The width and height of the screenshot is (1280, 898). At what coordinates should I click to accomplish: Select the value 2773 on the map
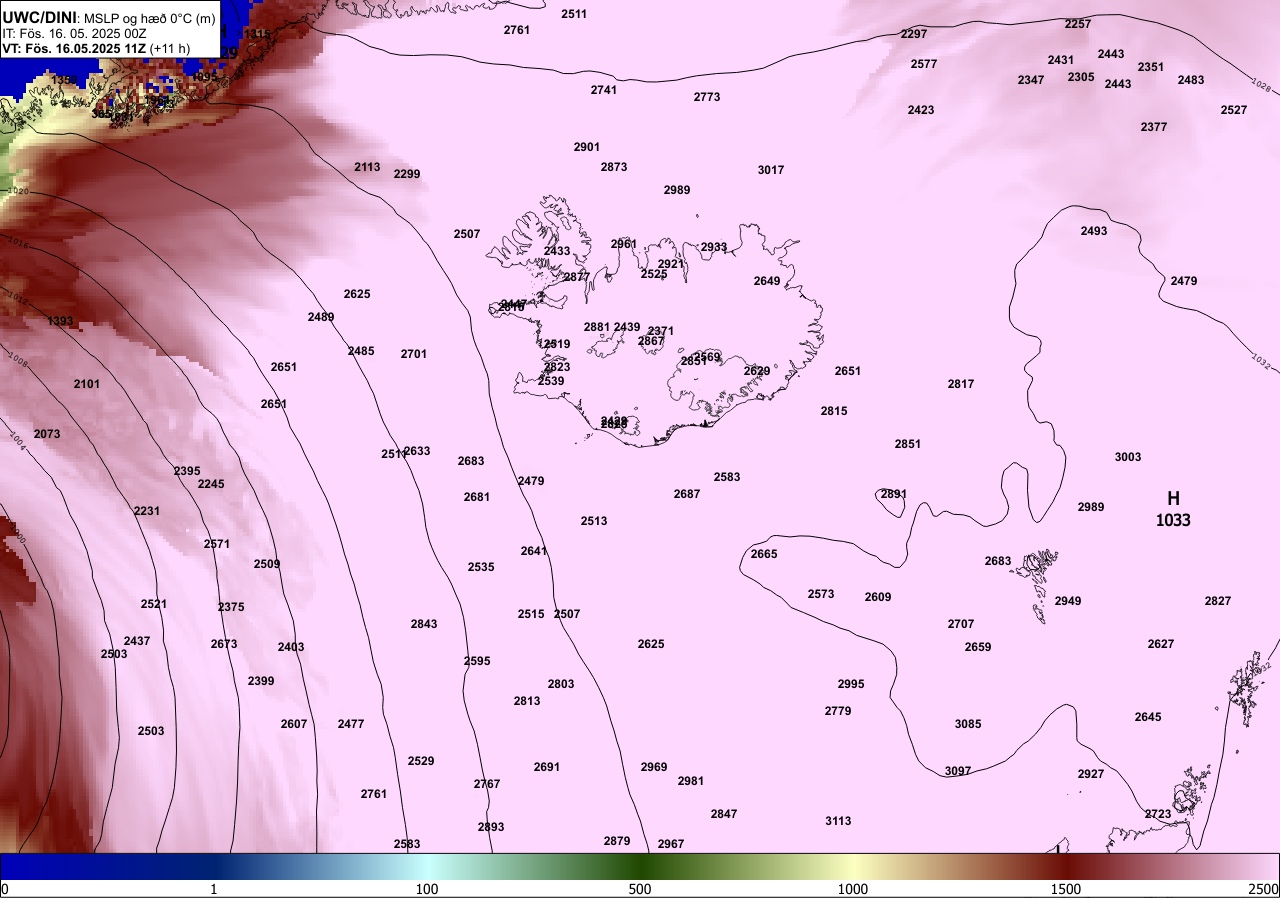pyautogui.click(x=707, y=97)
